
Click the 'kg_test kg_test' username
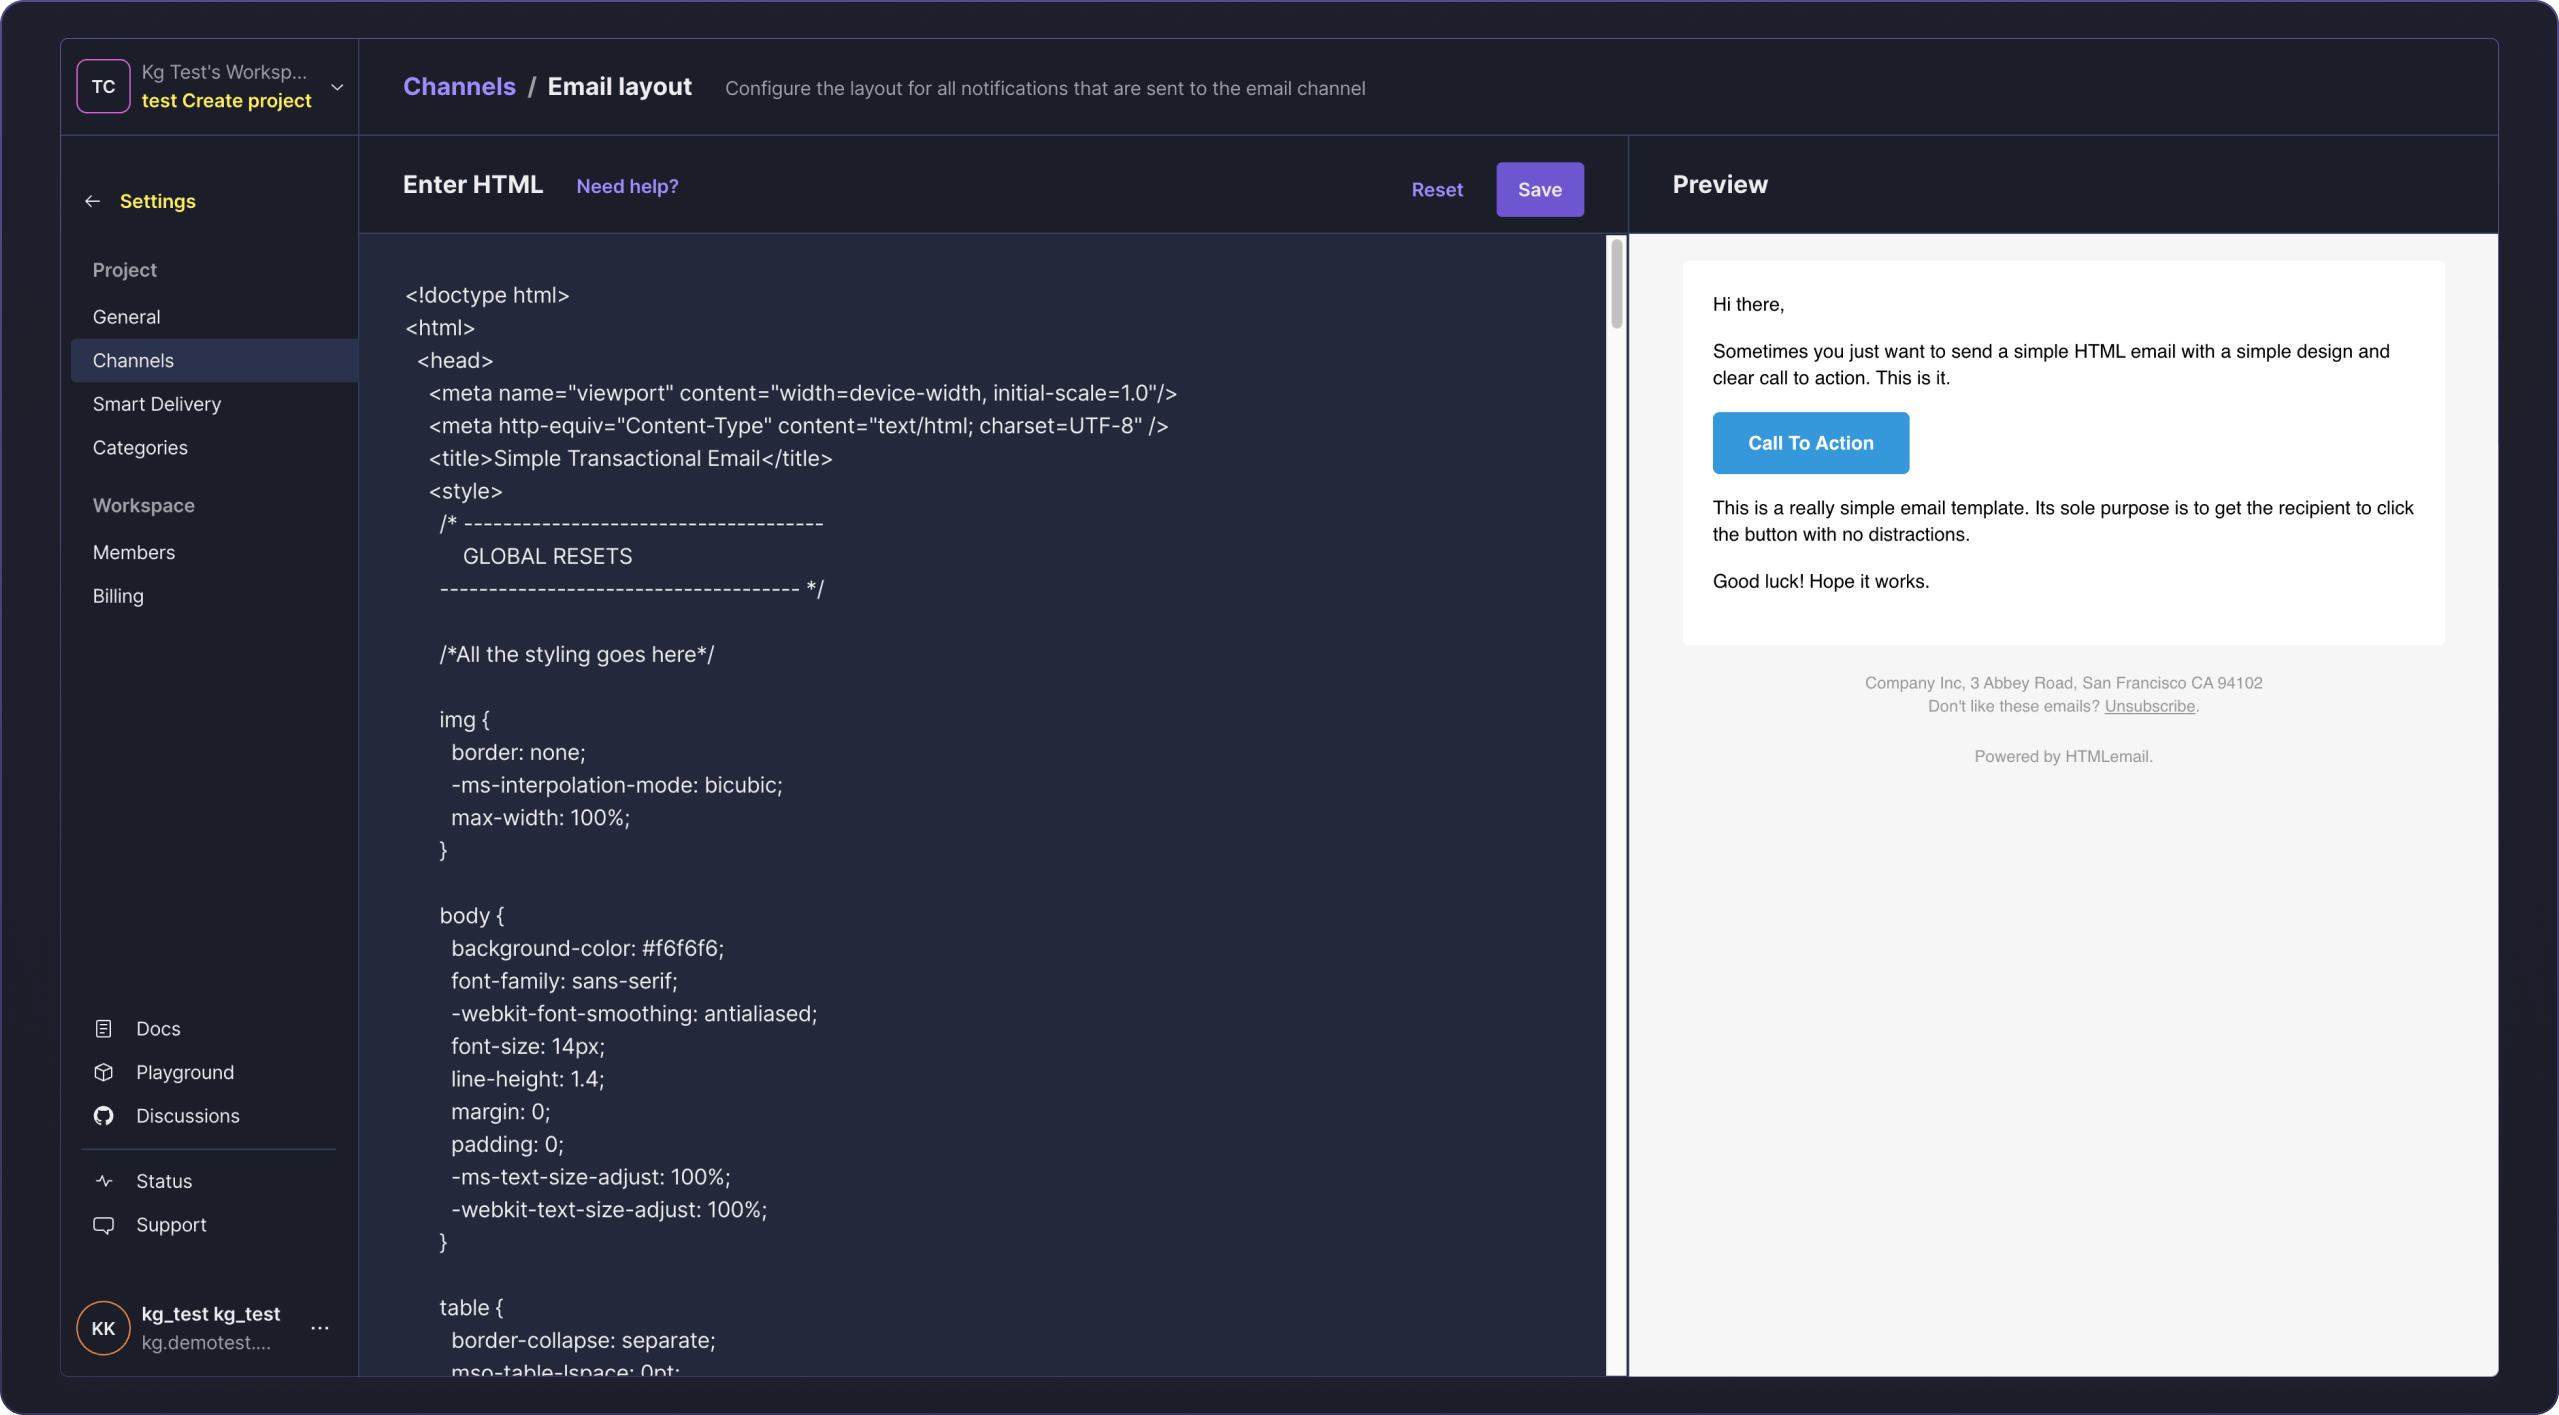(210, 1314)
